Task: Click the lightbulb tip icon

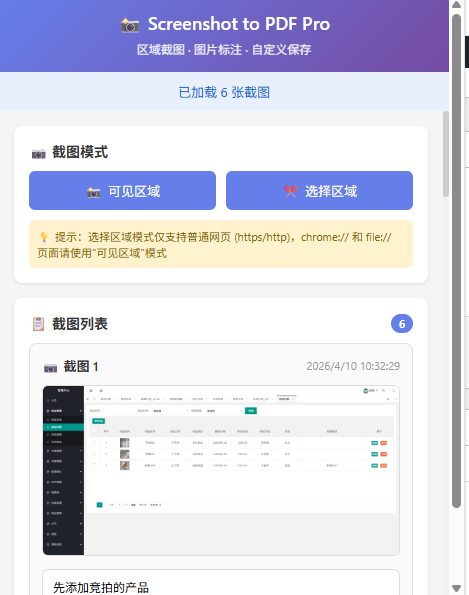Action: pyautogui.click(x=44, y=237)
